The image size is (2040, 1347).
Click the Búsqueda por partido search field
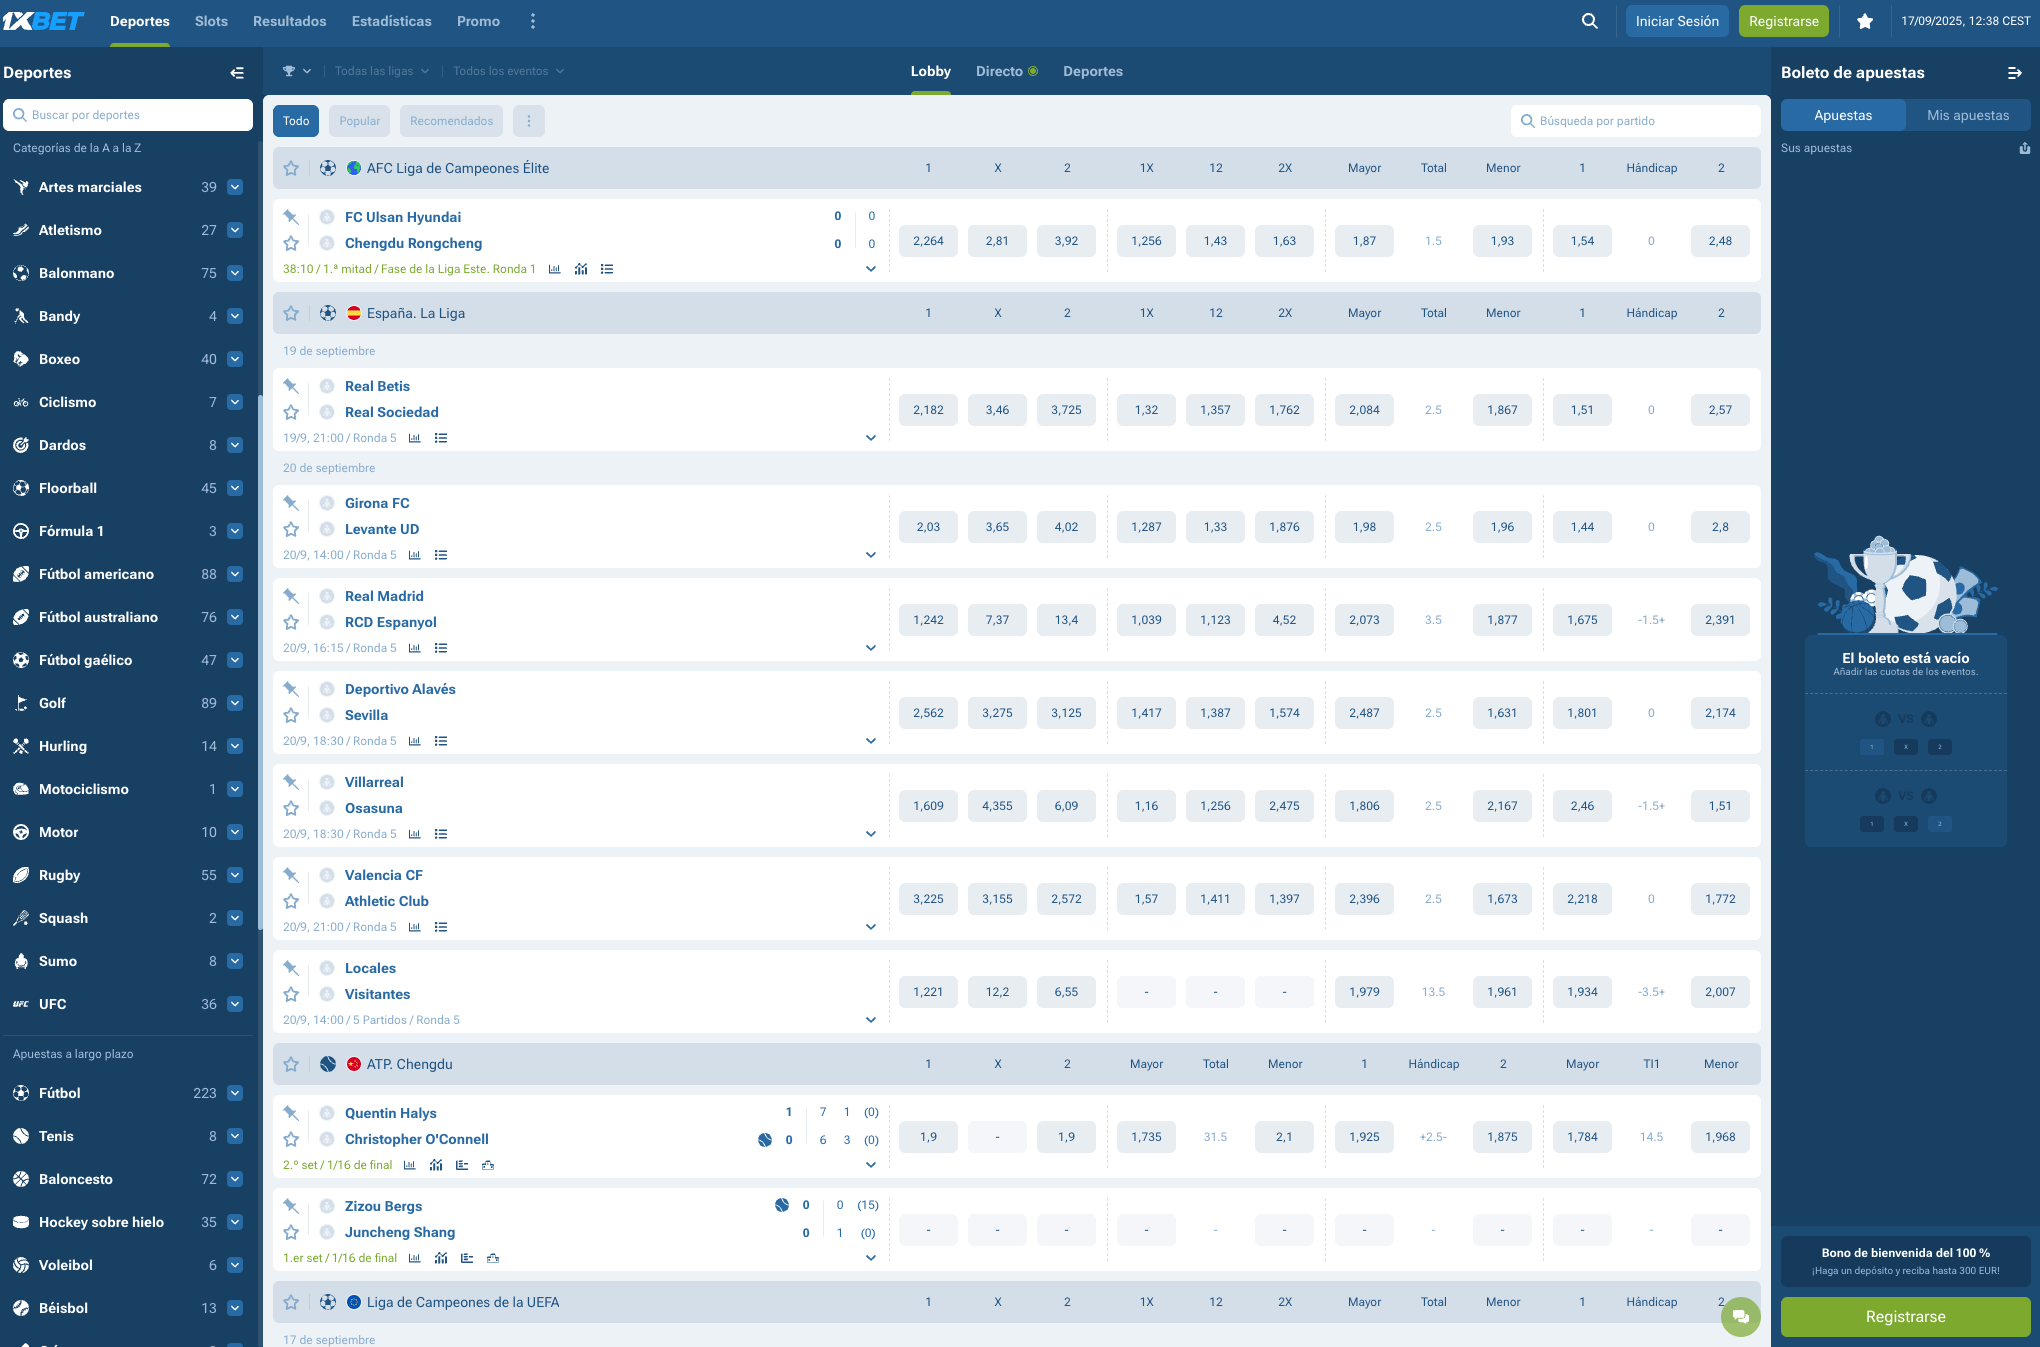point(1635,121)
